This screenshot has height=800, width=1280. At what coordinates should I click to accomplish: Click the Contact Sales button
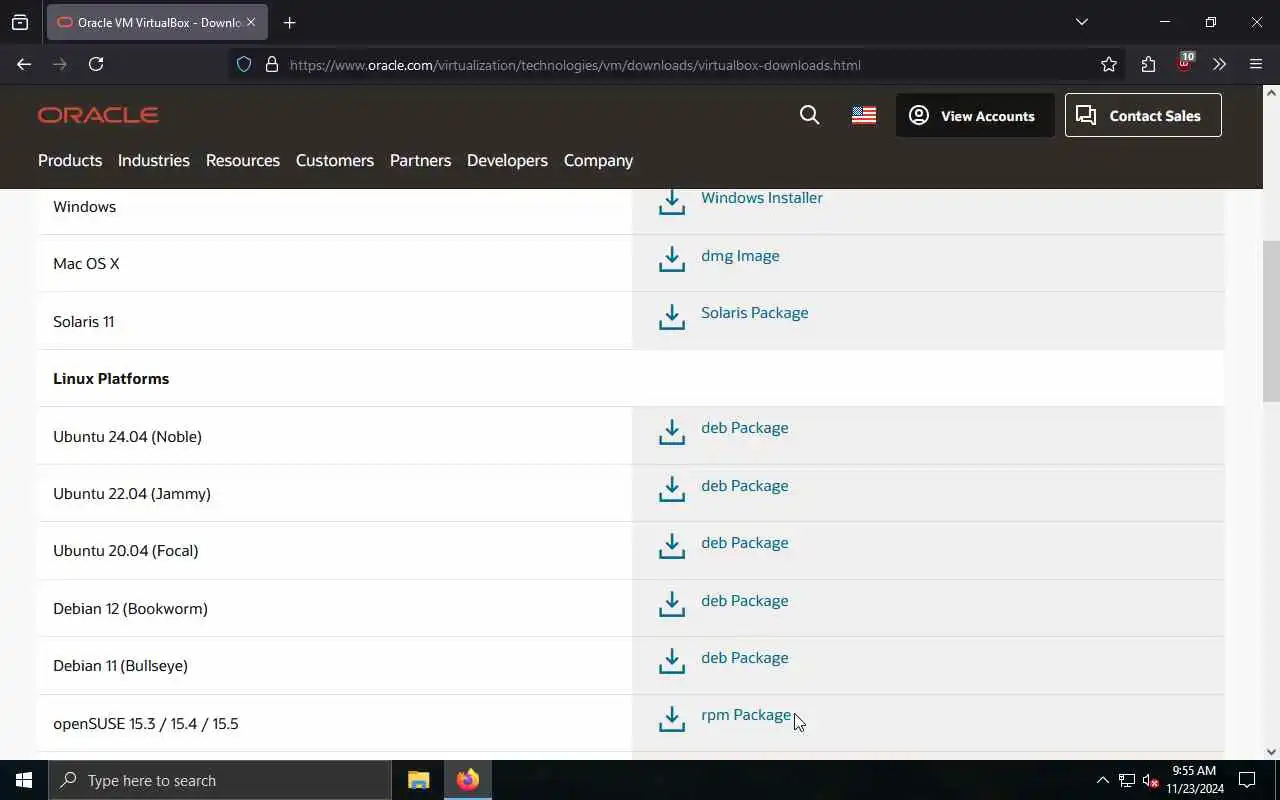(x=1143, y=115)
